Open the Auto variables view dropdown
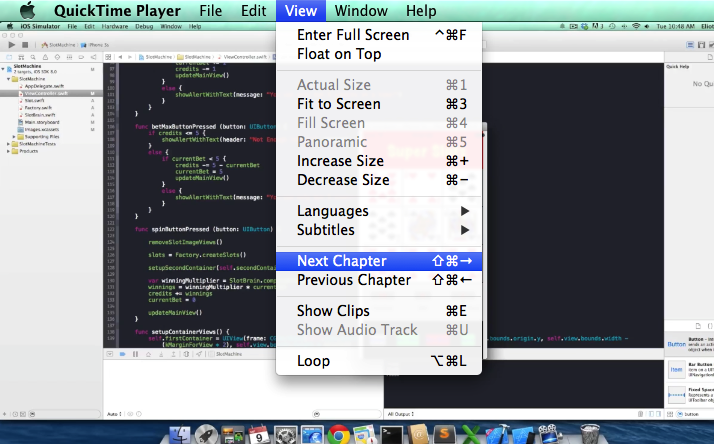This screenshot has width=714, height=444. click(x=114, y=414)
